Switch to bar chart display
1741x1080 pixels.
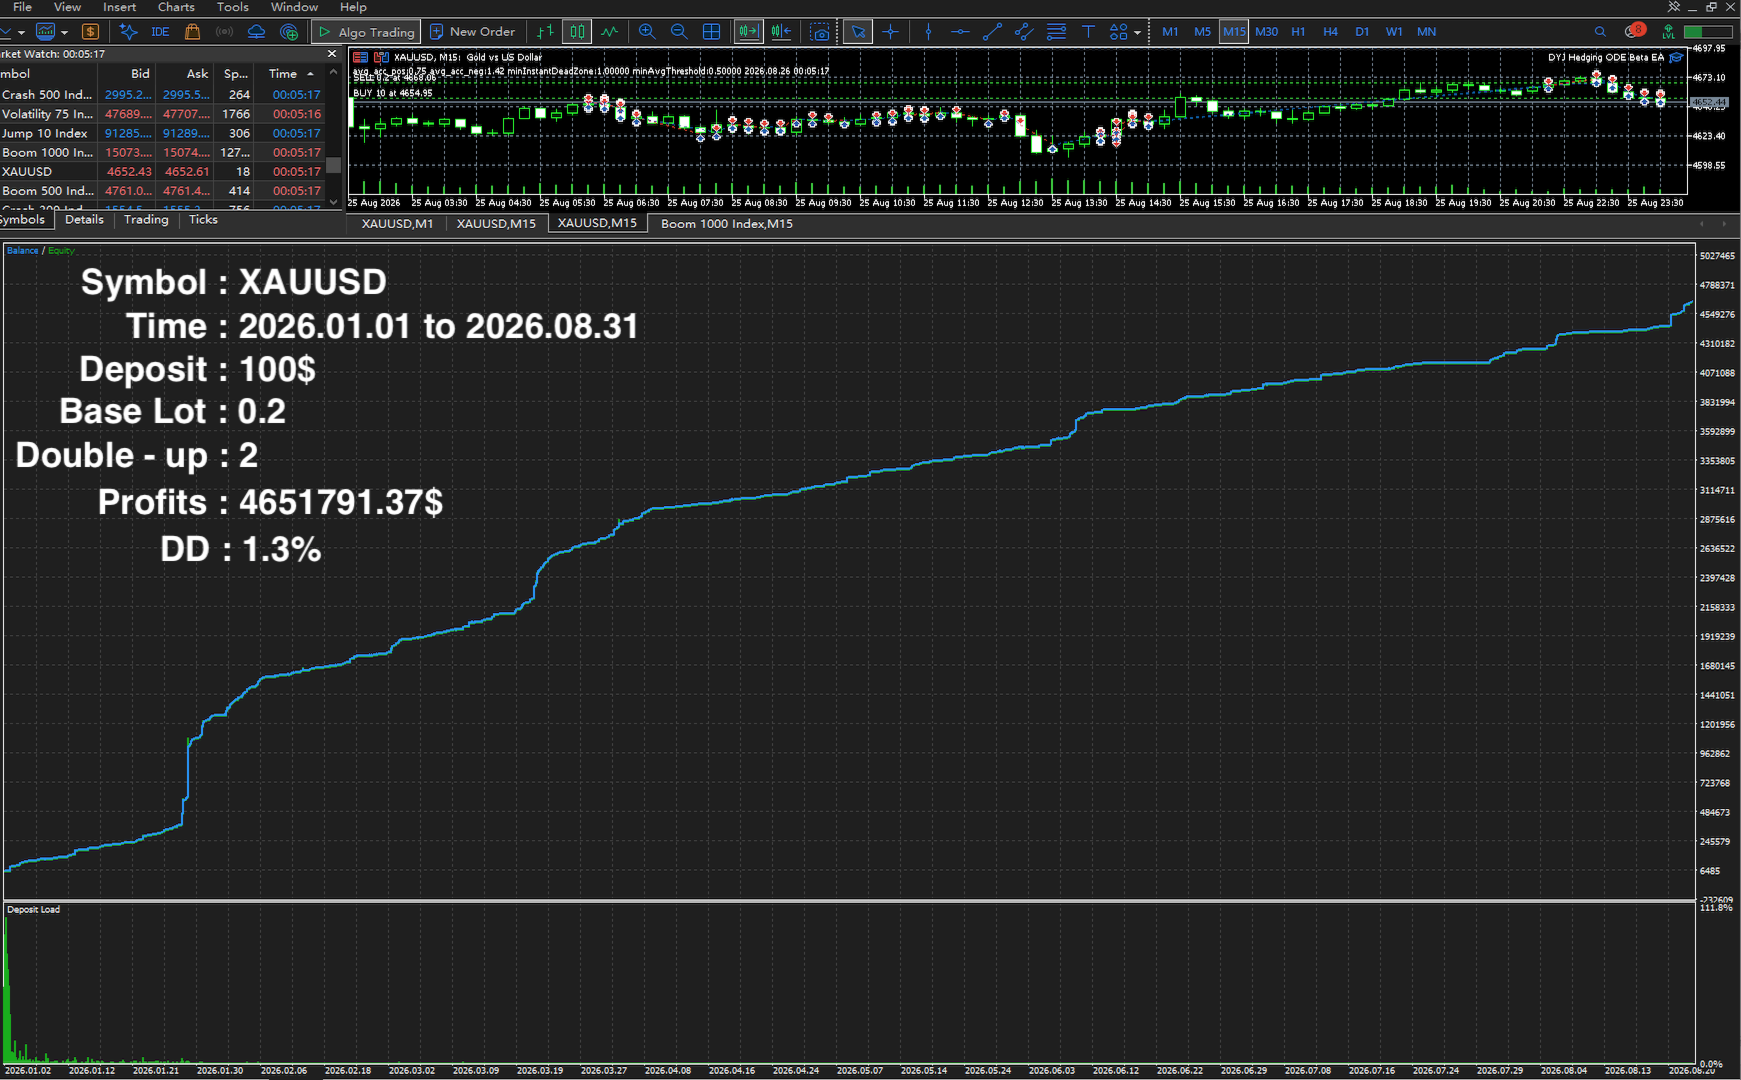(x=545, y=32)
